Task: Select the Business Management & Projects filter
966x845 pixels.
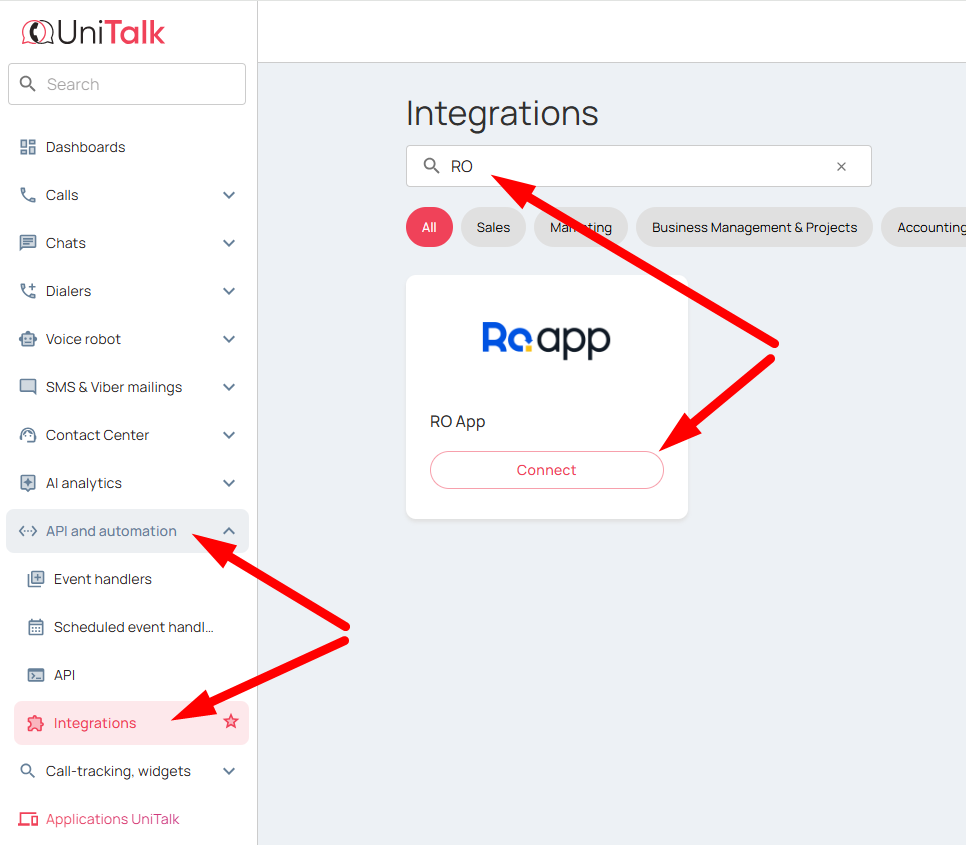Action: (754, 227)
